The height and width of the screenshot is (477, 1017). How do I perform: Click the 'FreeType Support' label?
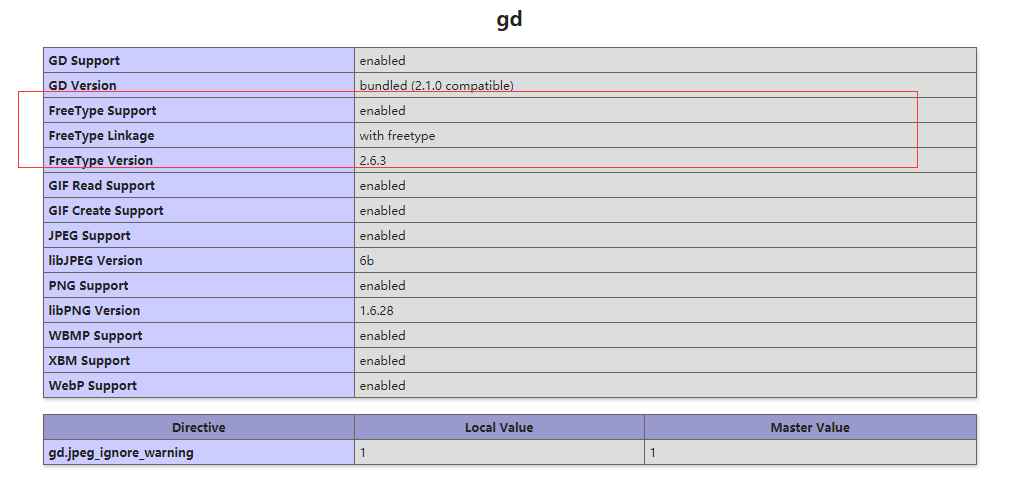pos(102,111)
